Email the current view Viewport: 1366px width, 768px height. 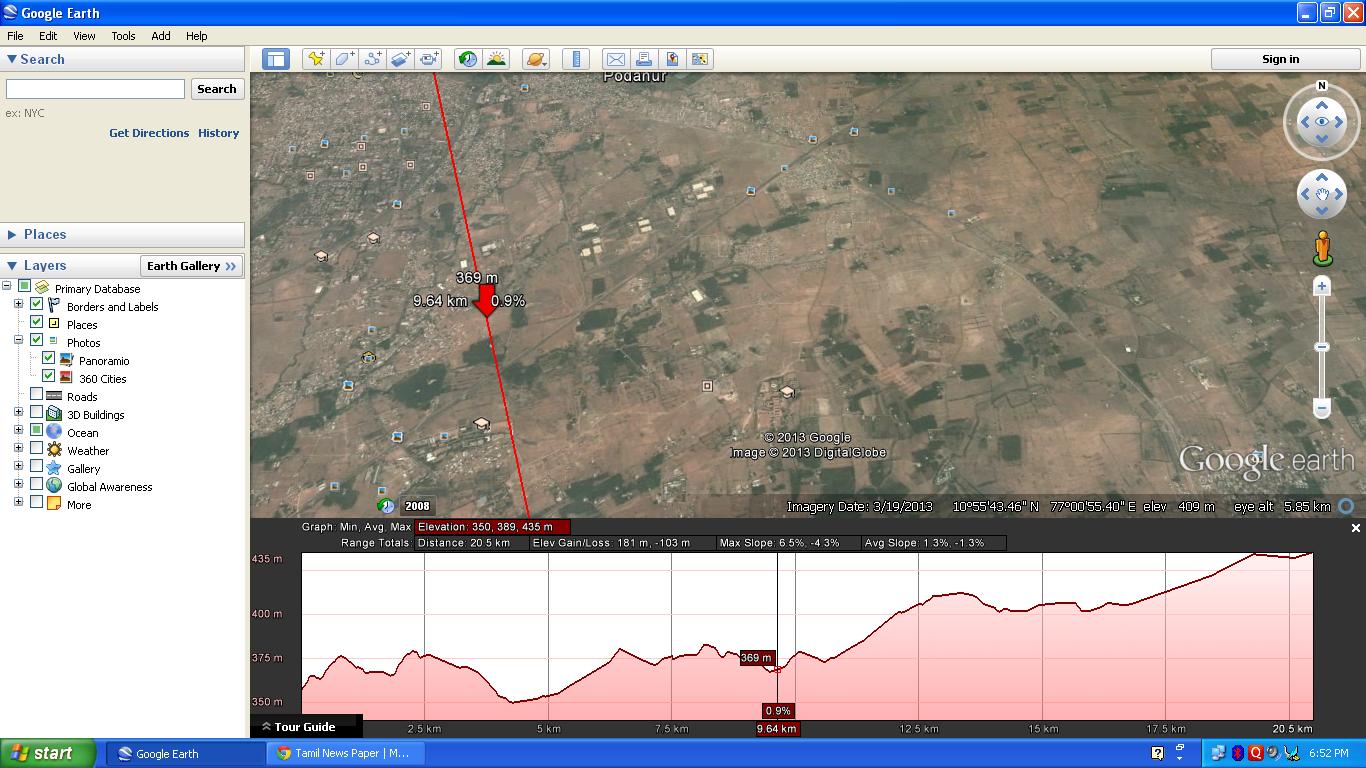click(615, 59)
